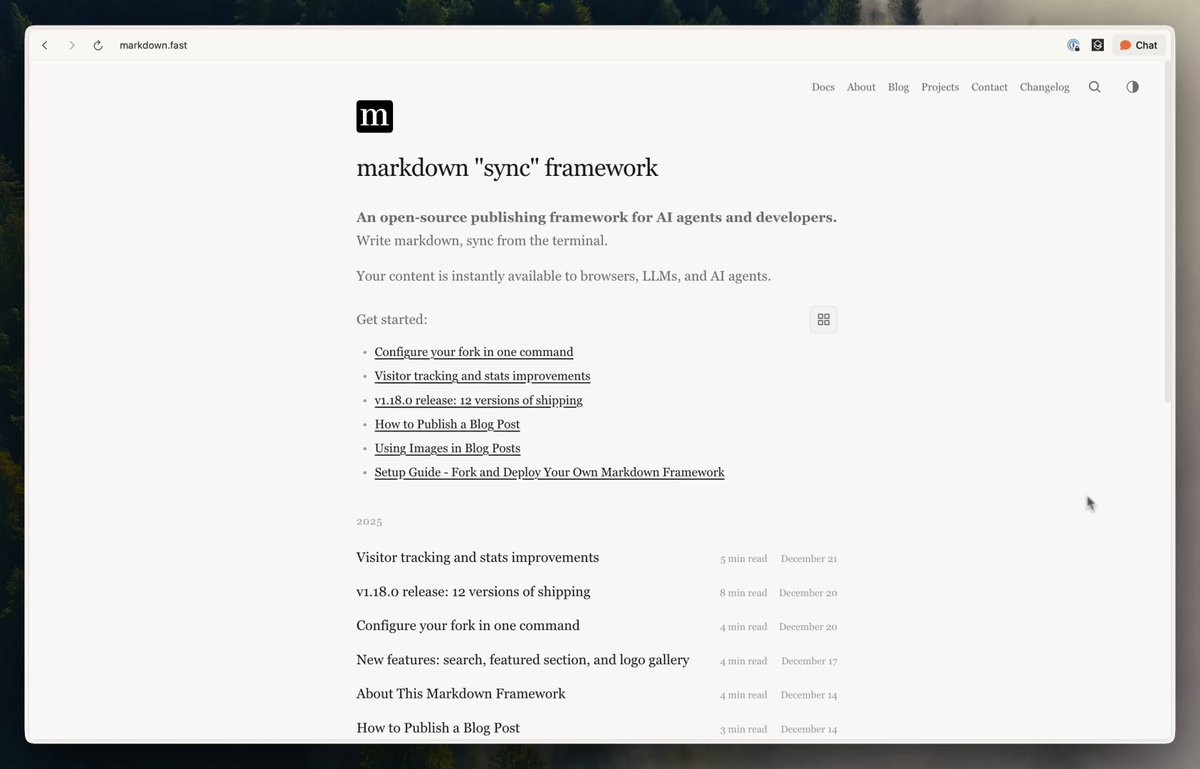
Task: Click the '2025' year label
Action: (369, 522)
